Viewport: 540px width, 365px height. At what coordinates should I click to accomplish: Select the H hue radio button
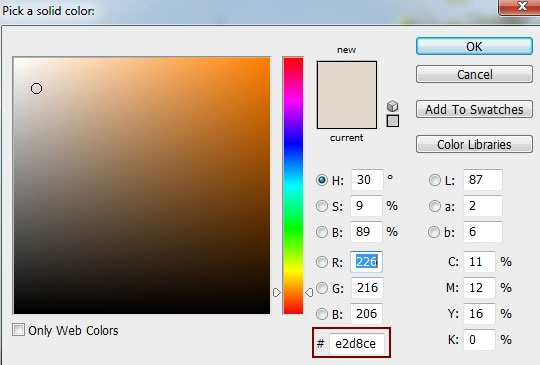coord(322,180)
